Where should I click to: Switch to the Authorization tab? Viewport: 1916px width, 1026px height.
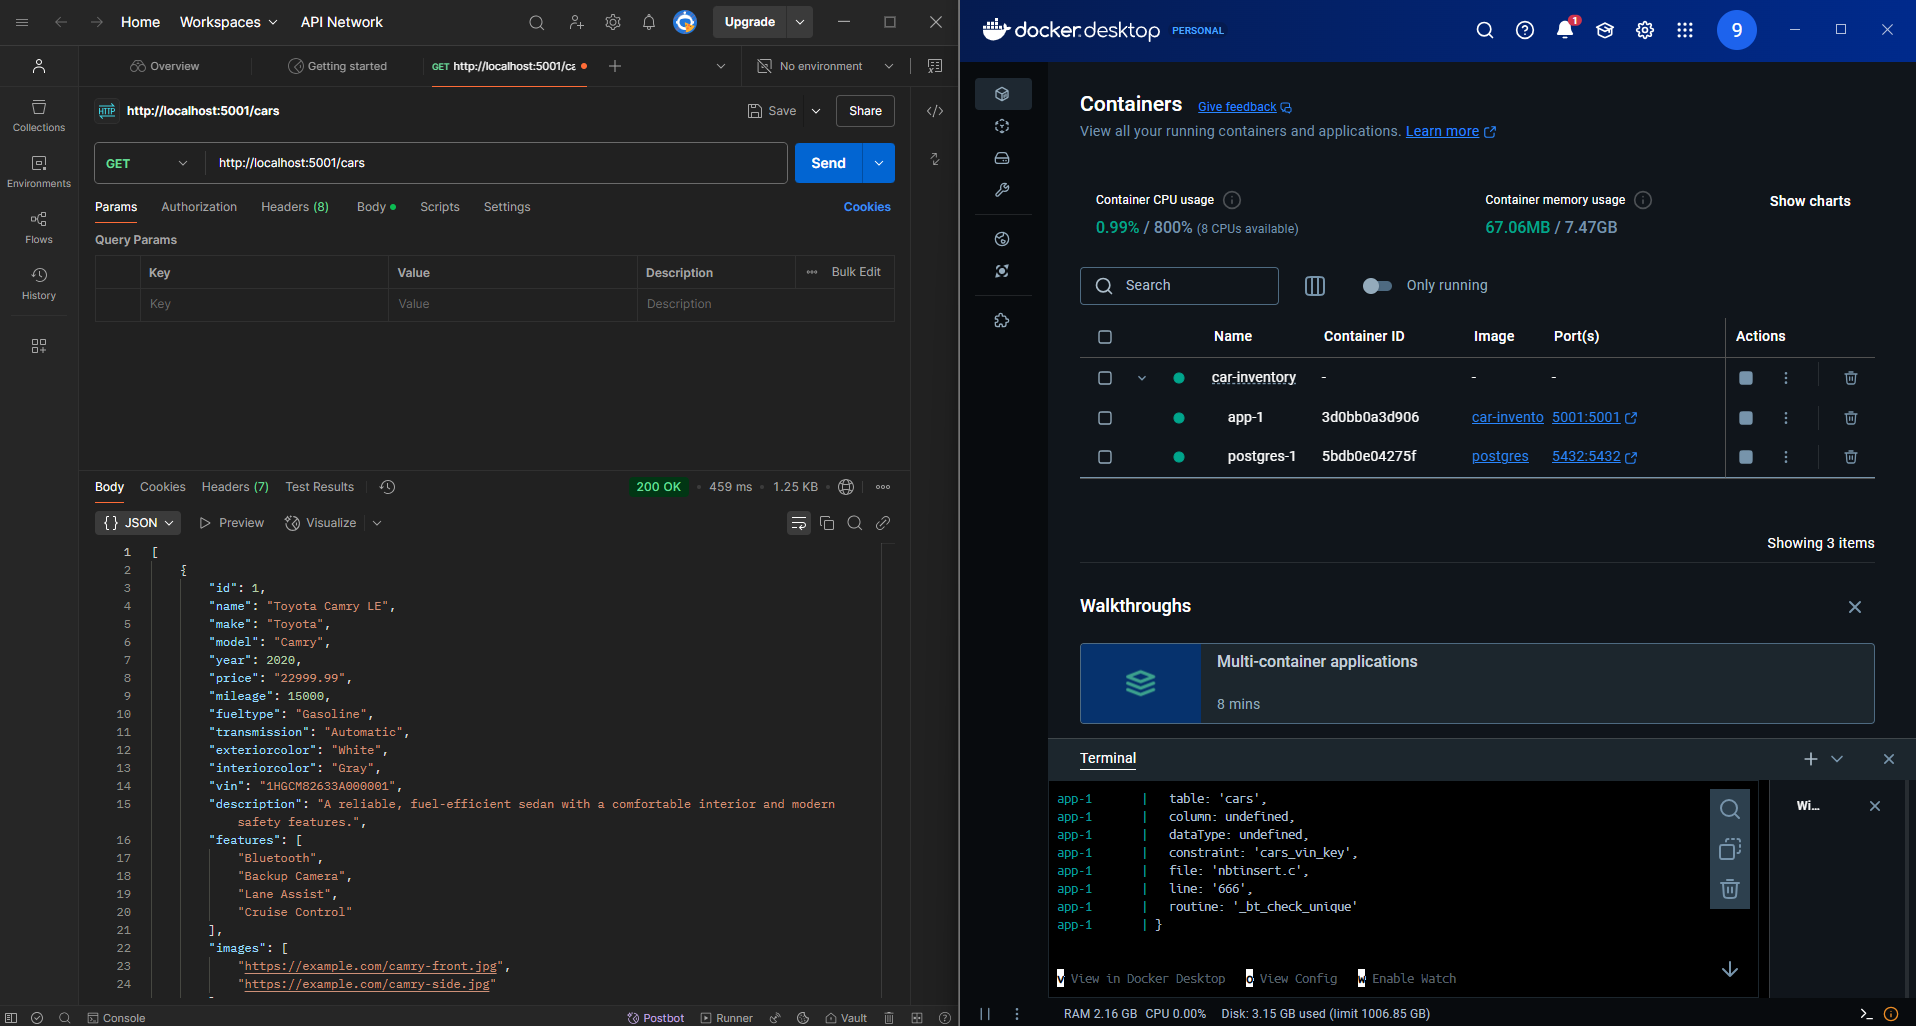[199, 207]
